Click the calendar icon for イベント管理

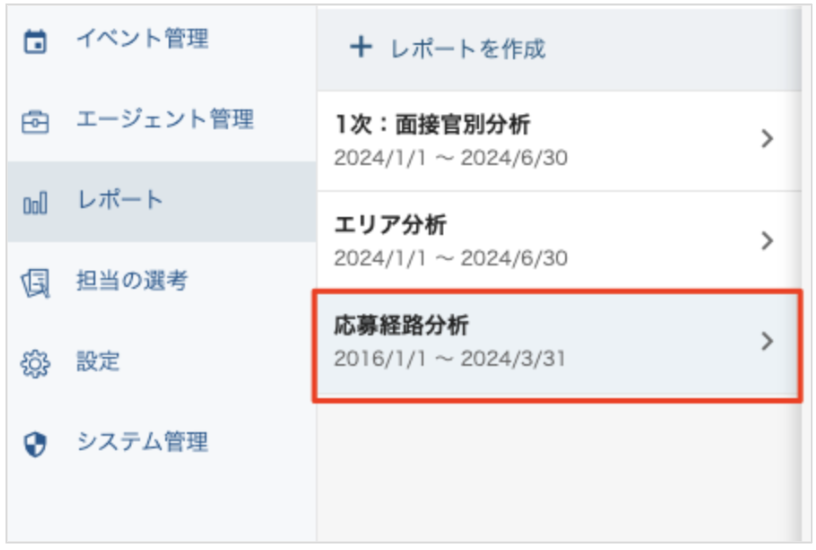[35, 43]
